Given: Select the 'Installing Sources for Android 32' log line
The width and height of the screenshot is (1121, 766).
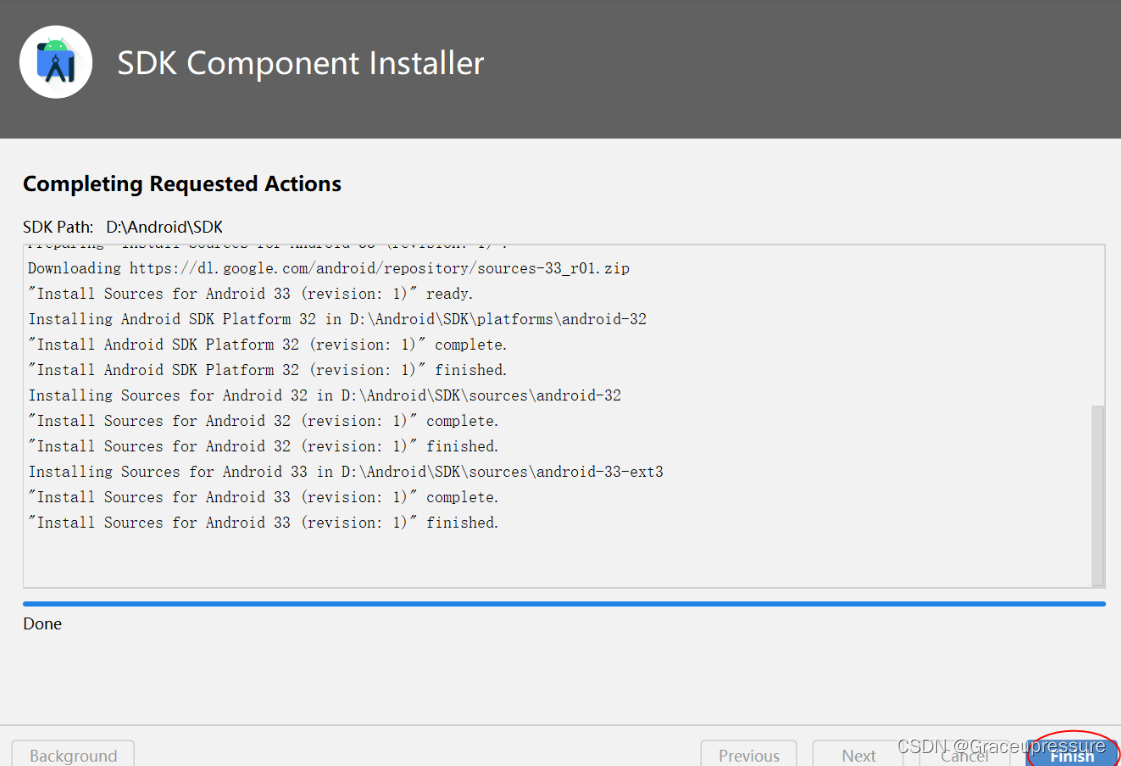Looking at the screenshot, I should pyautogui.click(x=325, y=396).
